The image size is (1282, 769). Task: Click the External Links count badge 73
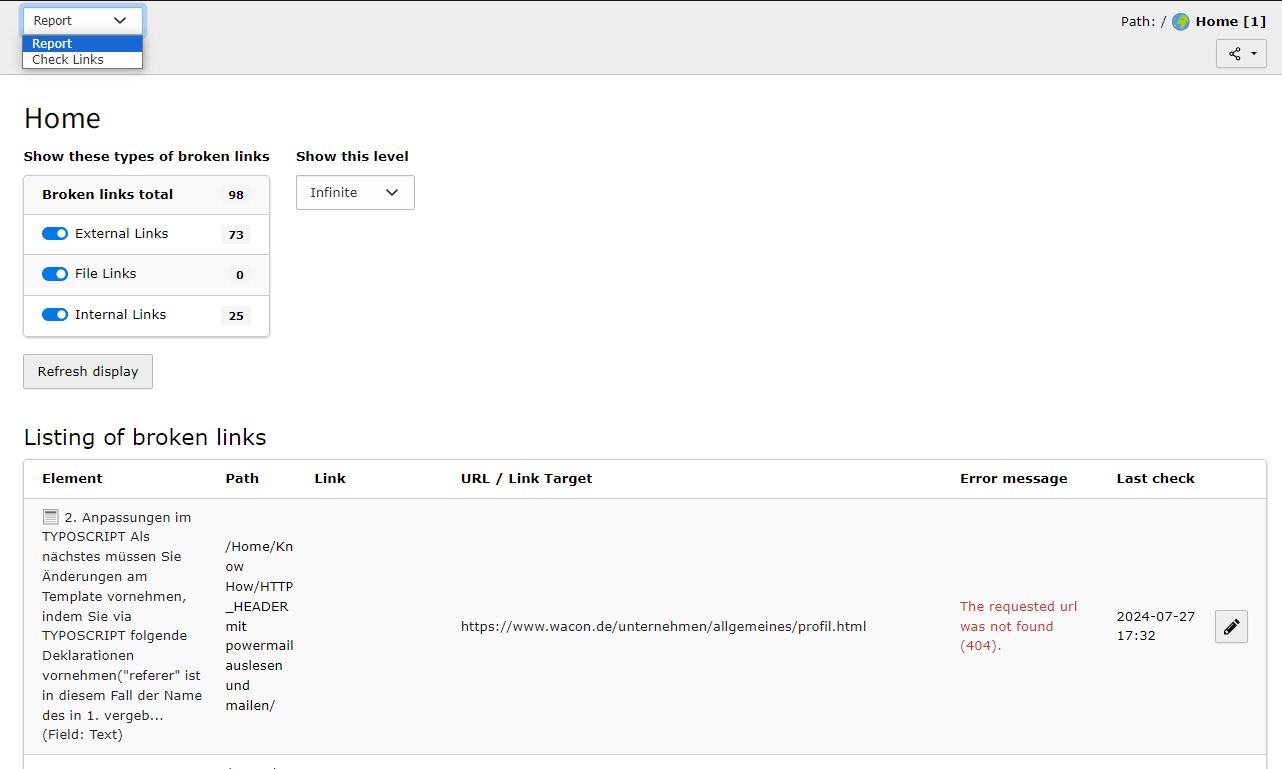coord(236,235)
